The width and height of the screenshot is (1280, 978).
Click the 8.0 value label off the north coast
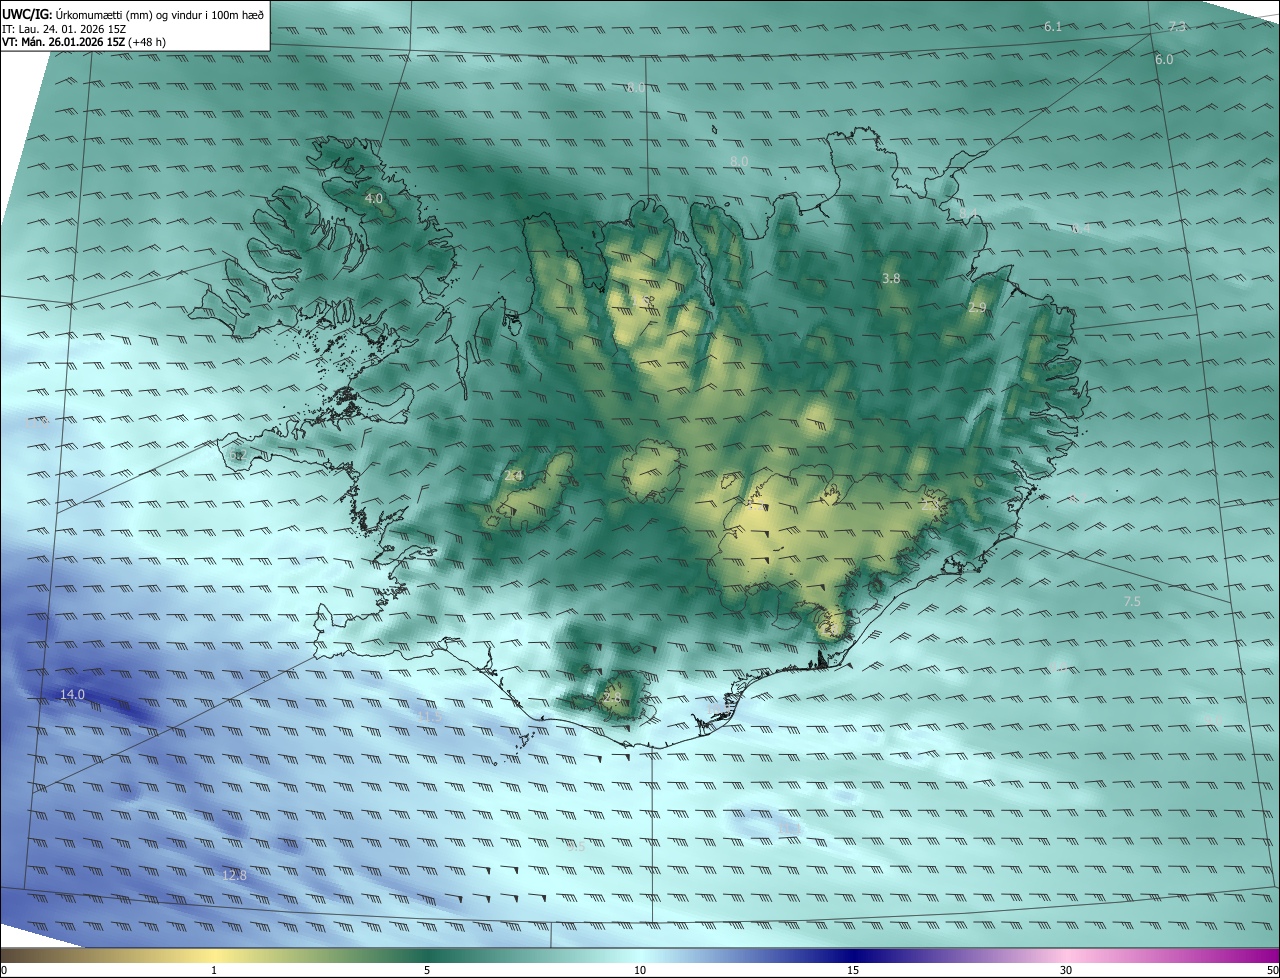point(739,161)
